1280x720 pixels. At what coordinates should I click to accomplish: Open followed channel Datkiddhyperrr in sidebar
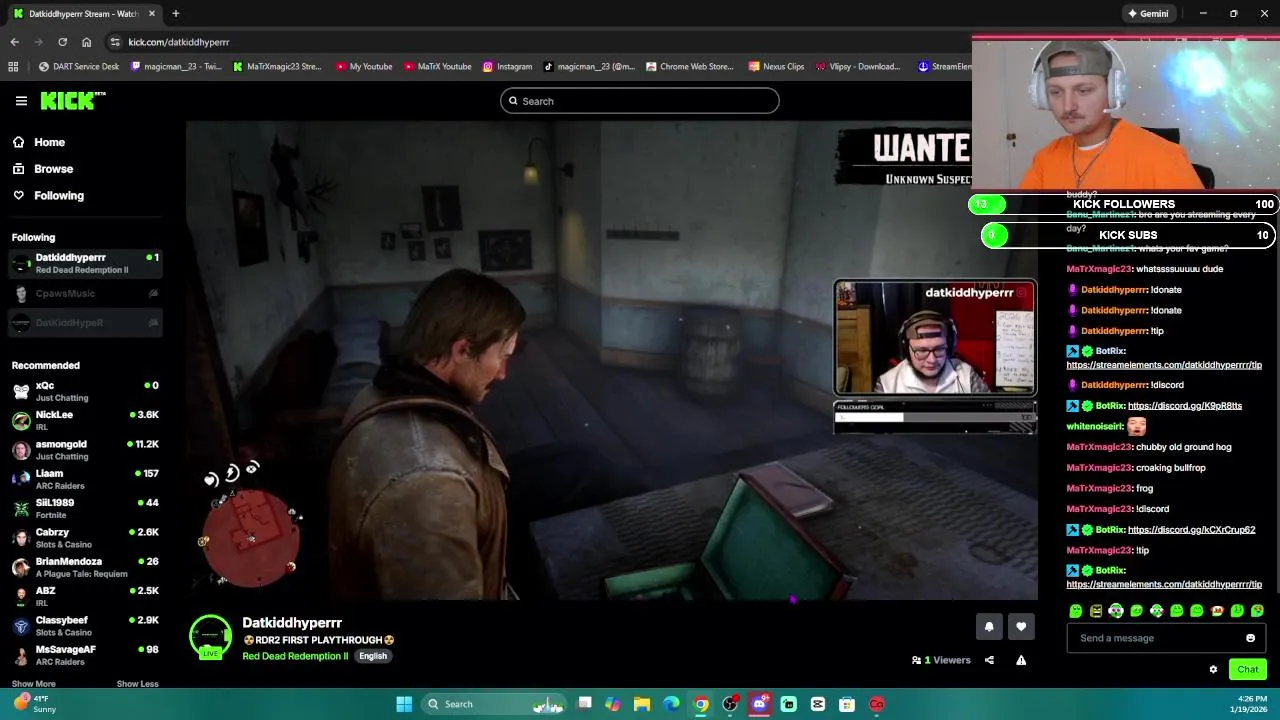point(85,263)
